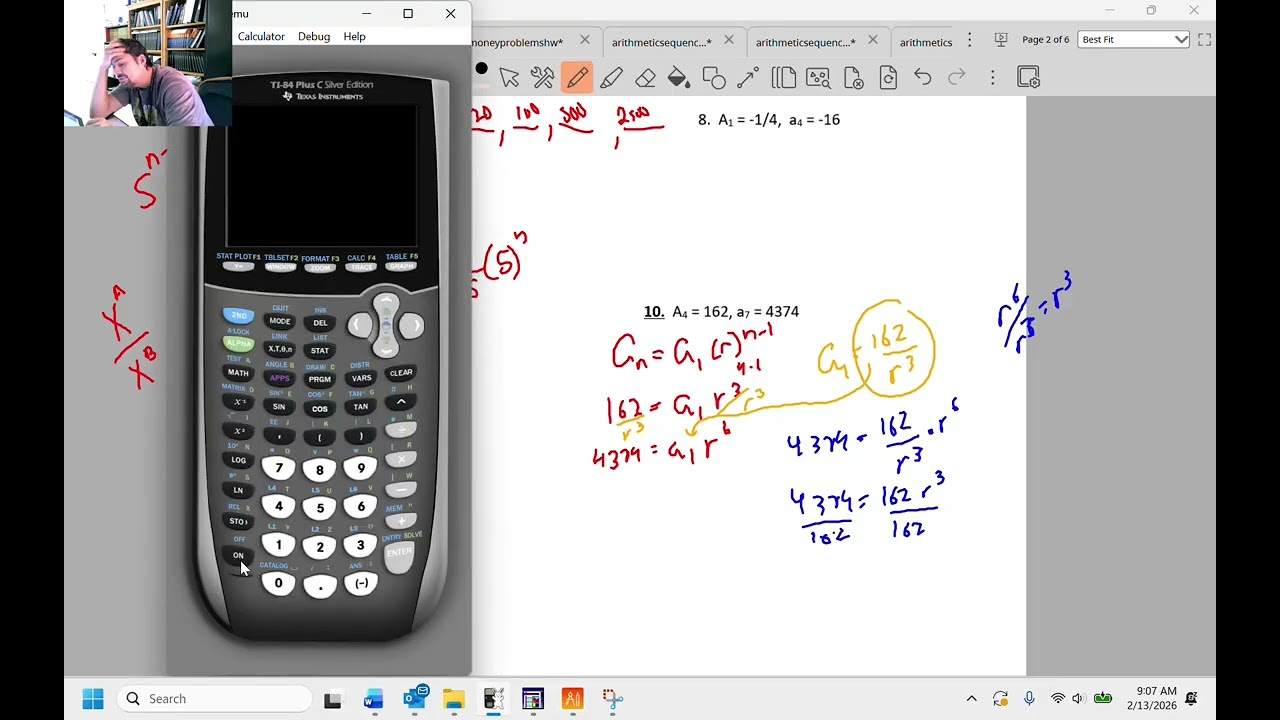
Task: Click the calculator LN key
Action: pos(238,490)
